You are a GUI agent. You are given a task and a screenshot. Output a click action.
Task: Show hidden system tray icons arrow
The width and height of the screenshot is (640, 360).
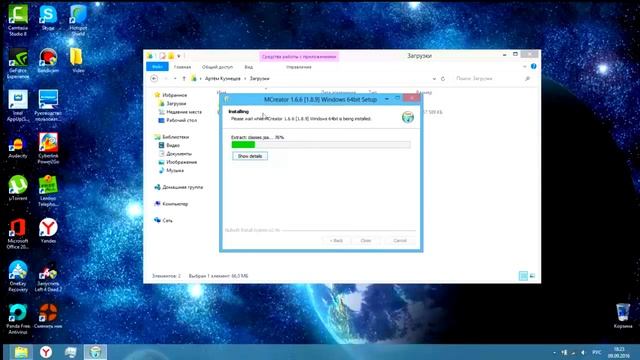(554, 352)
